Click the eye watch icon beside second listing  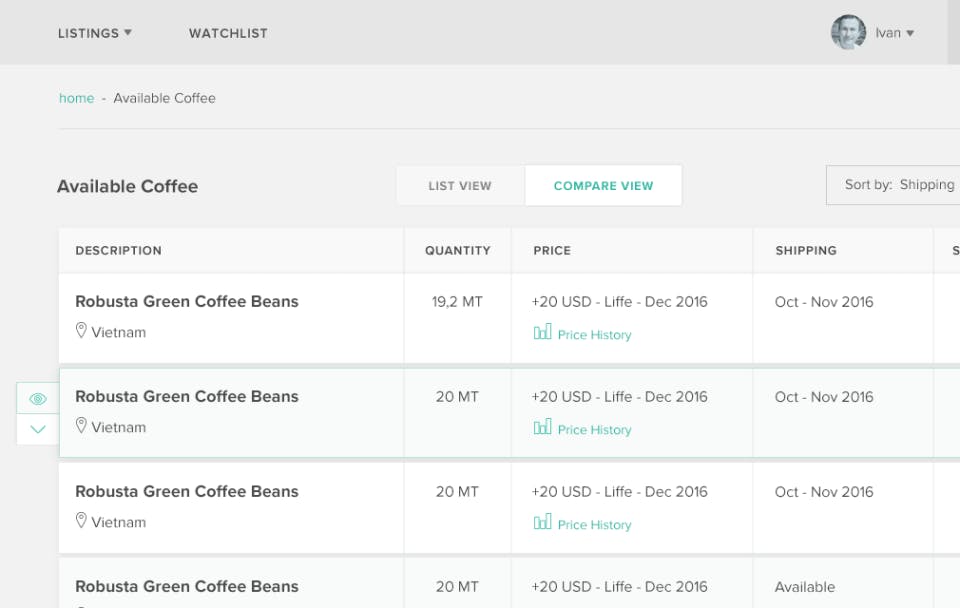point(38,399)
